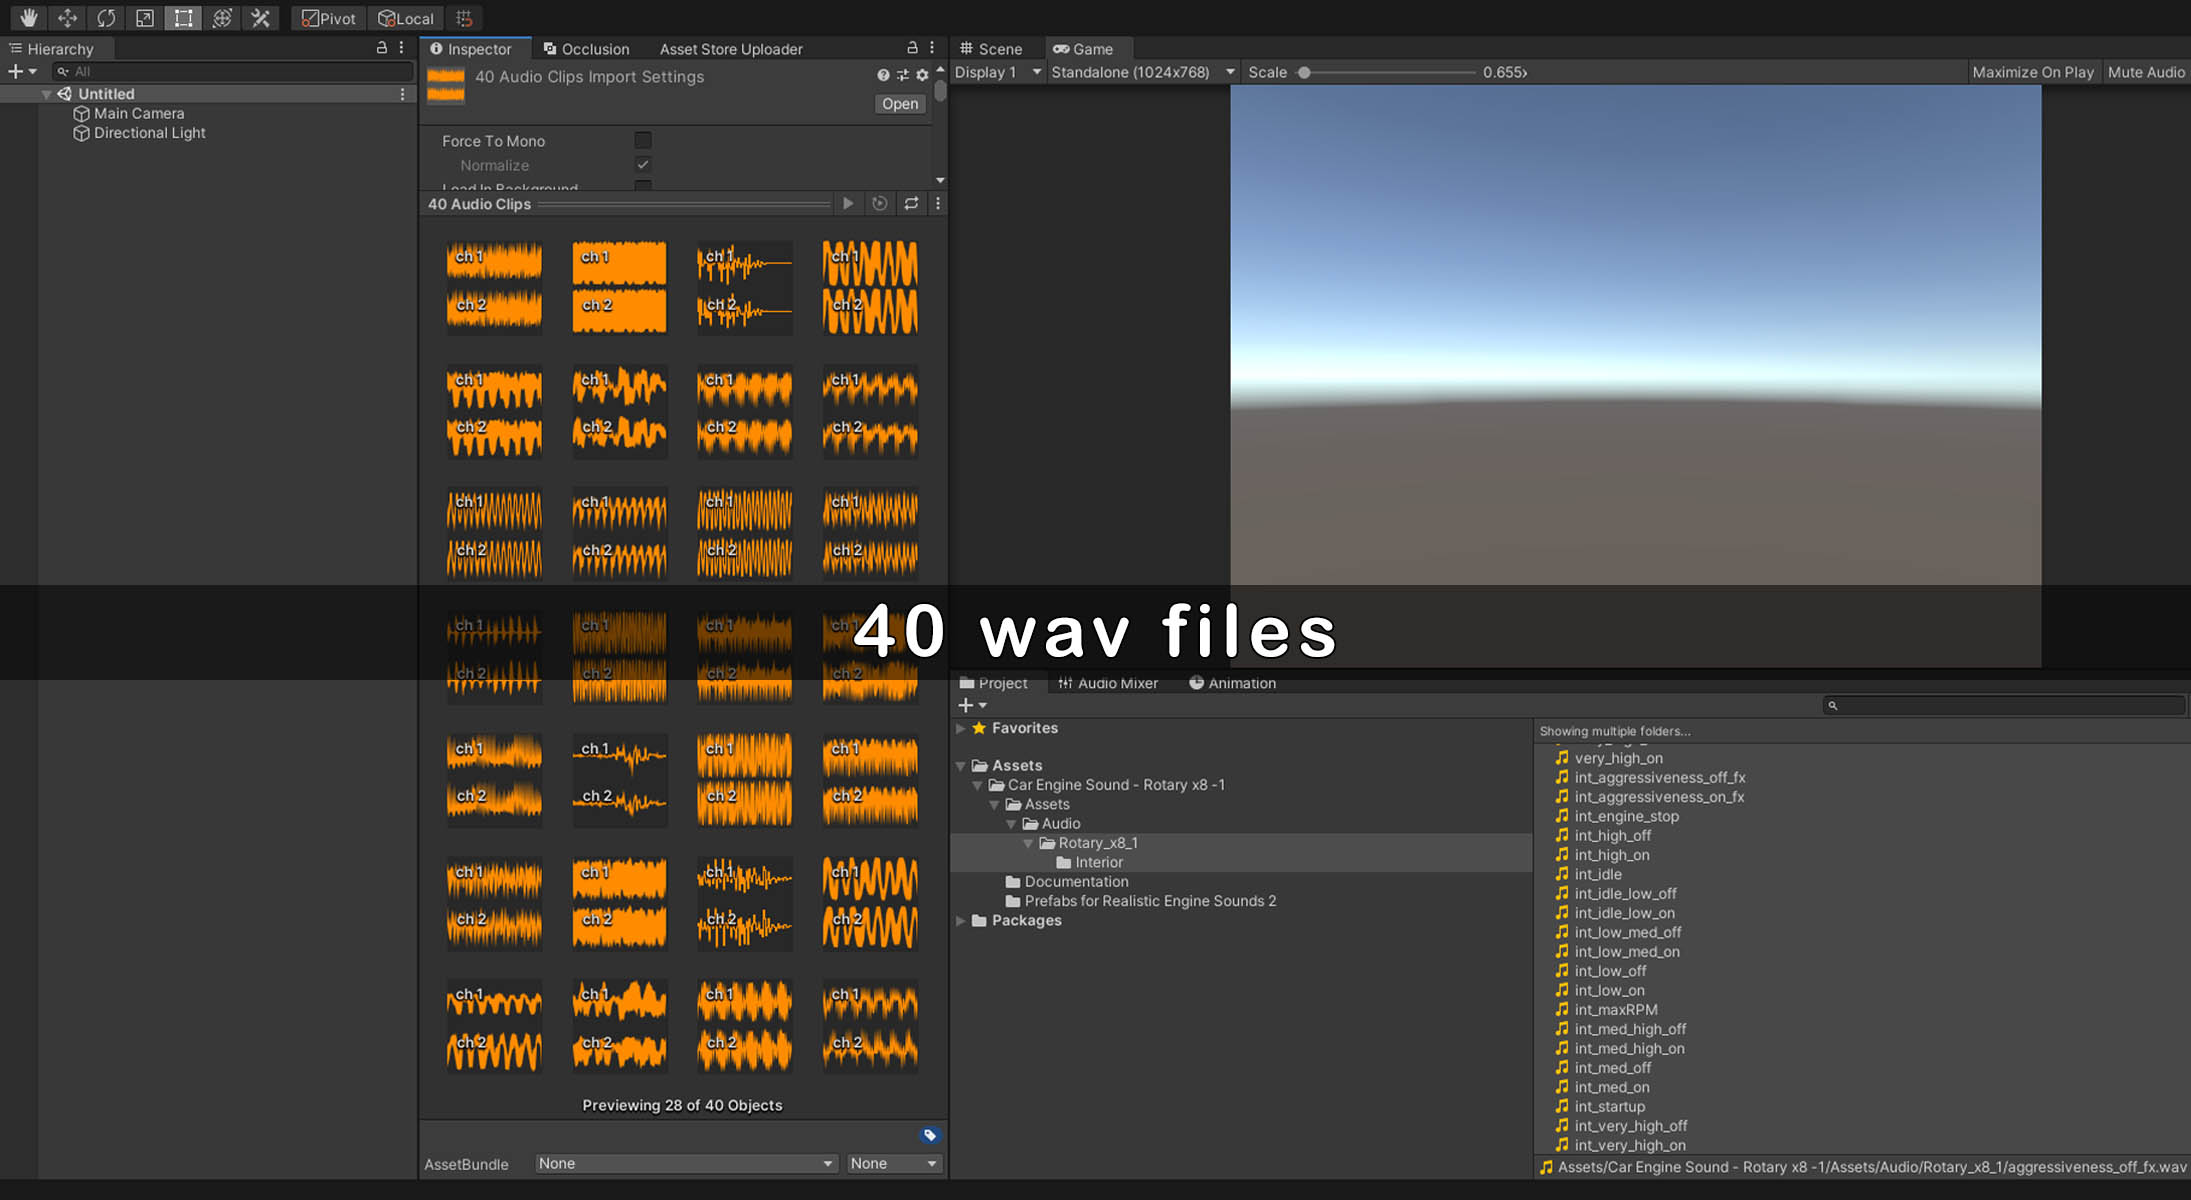Image resolution: width=2191 pixels, height=1200 pixels.
Task: Select the Hand tool in toolbar
Action: (x=28, y=18)
